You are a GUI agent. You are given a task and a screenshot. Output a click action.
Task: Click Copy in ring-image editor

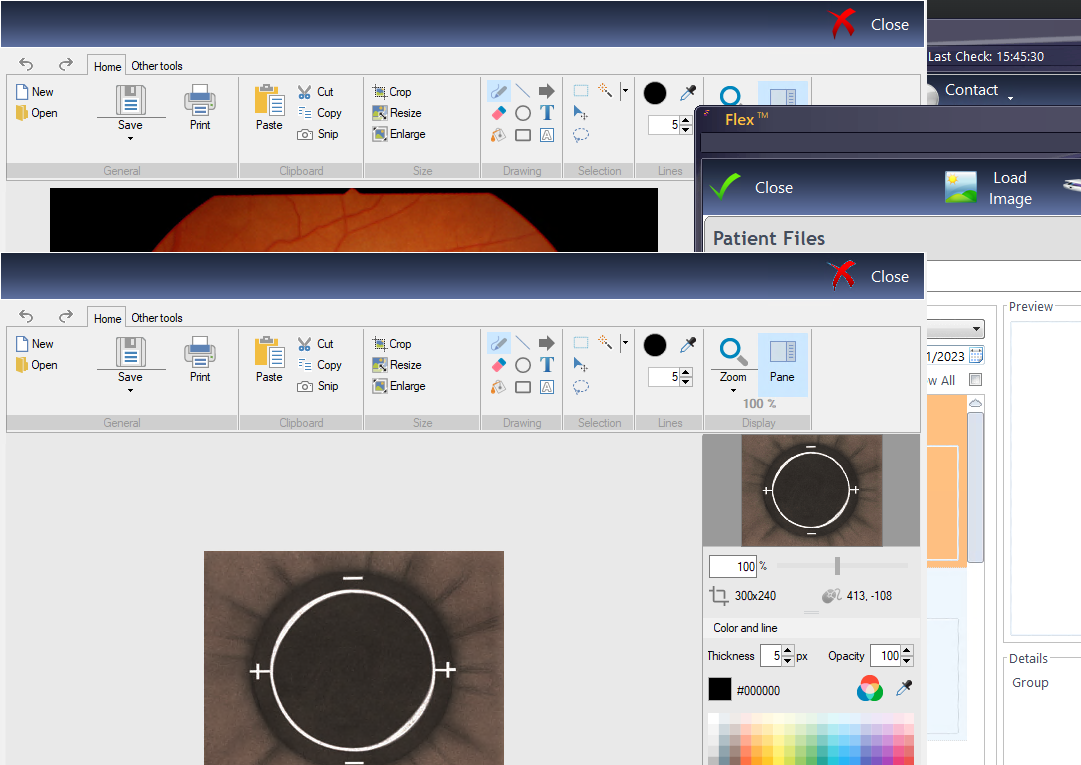tap(320, 365)
